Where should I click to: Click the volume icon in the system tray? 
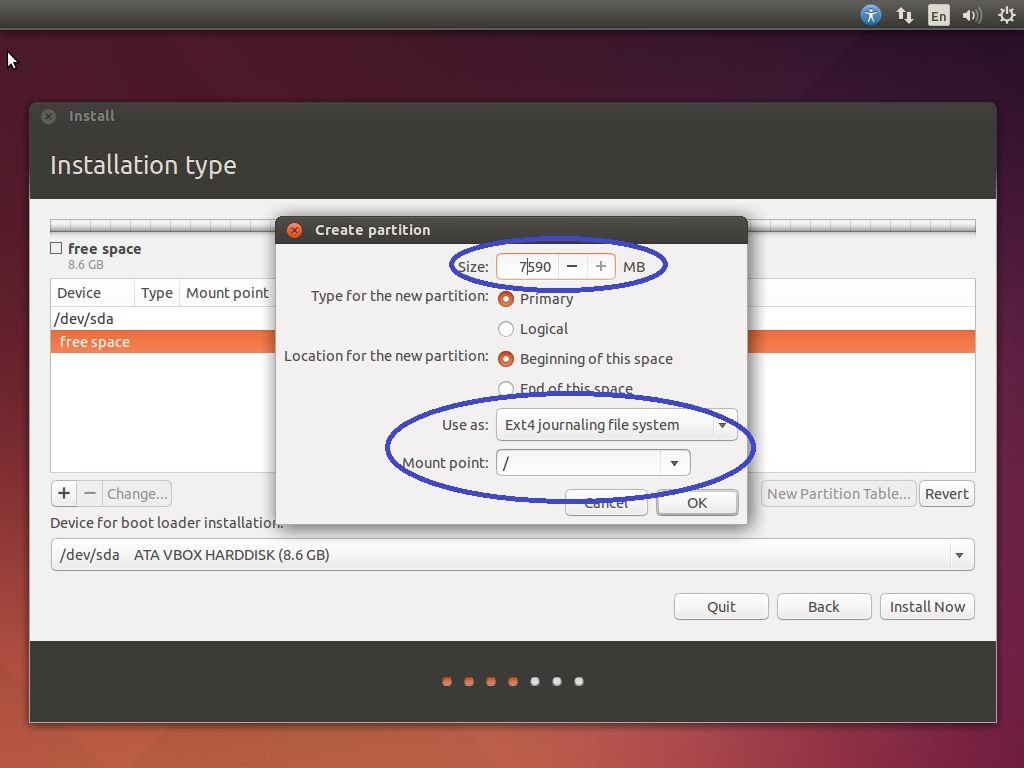coord(971,15)
